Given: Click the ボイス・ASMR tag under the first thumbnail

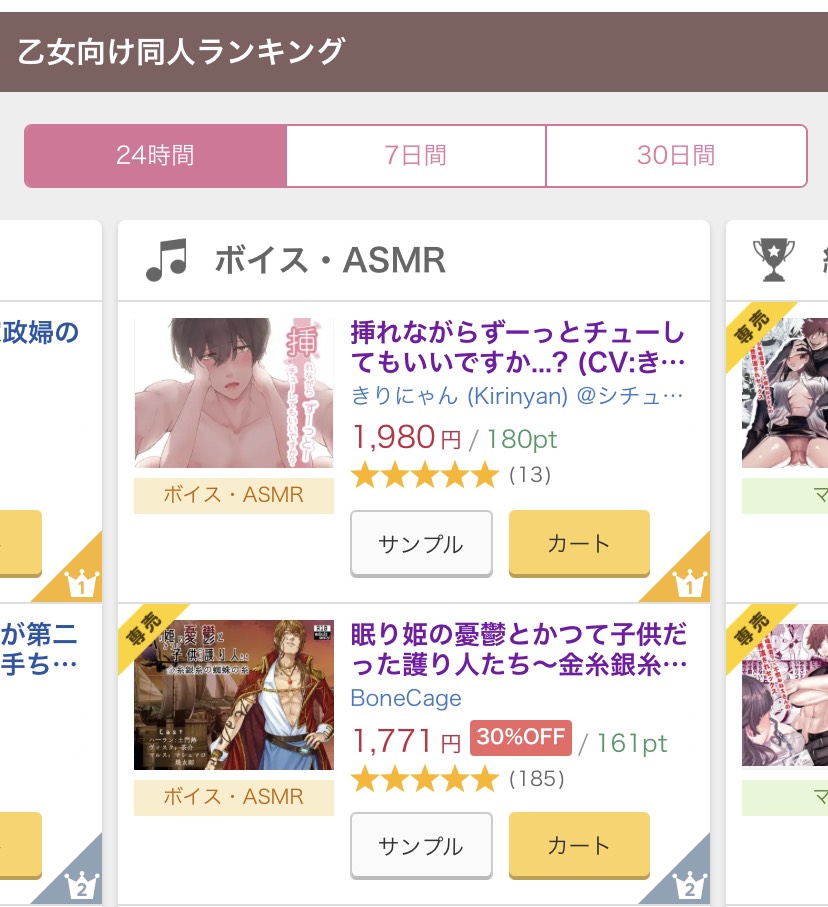Looking at the screenshot, I should [234, 495].
